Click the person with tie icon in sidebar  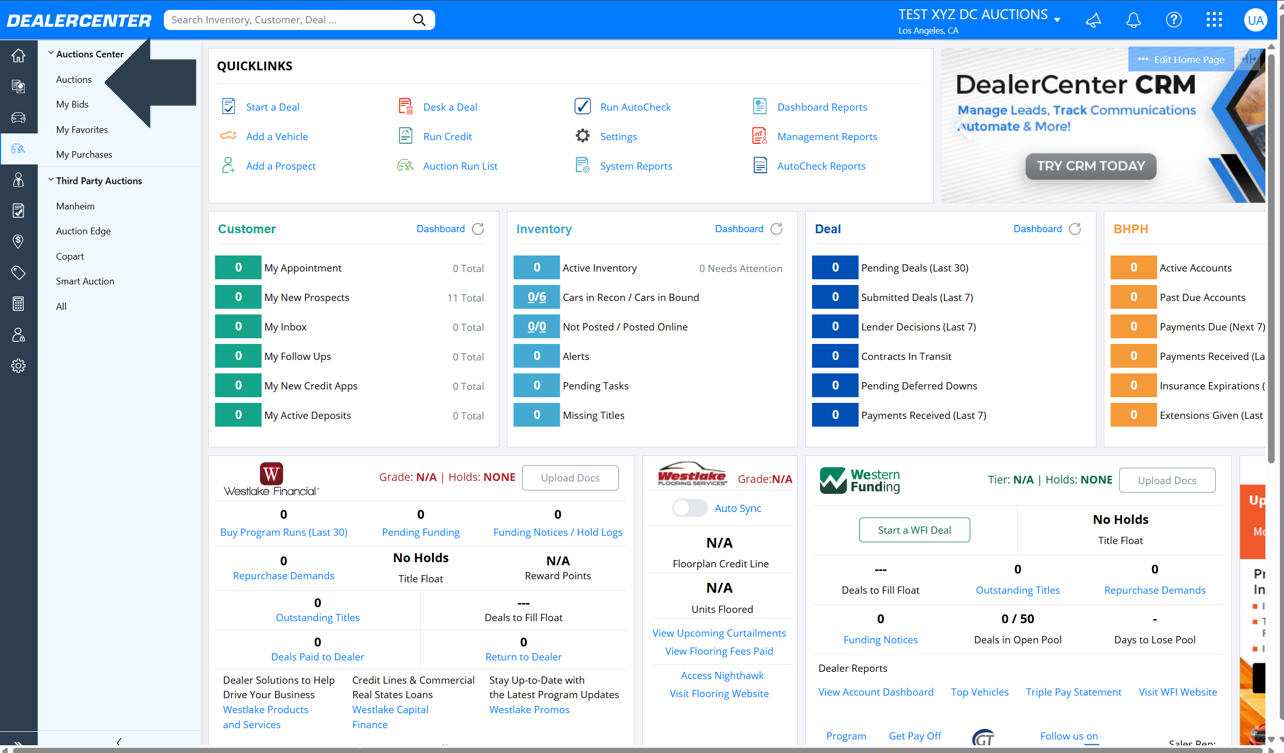pos(18,180)
